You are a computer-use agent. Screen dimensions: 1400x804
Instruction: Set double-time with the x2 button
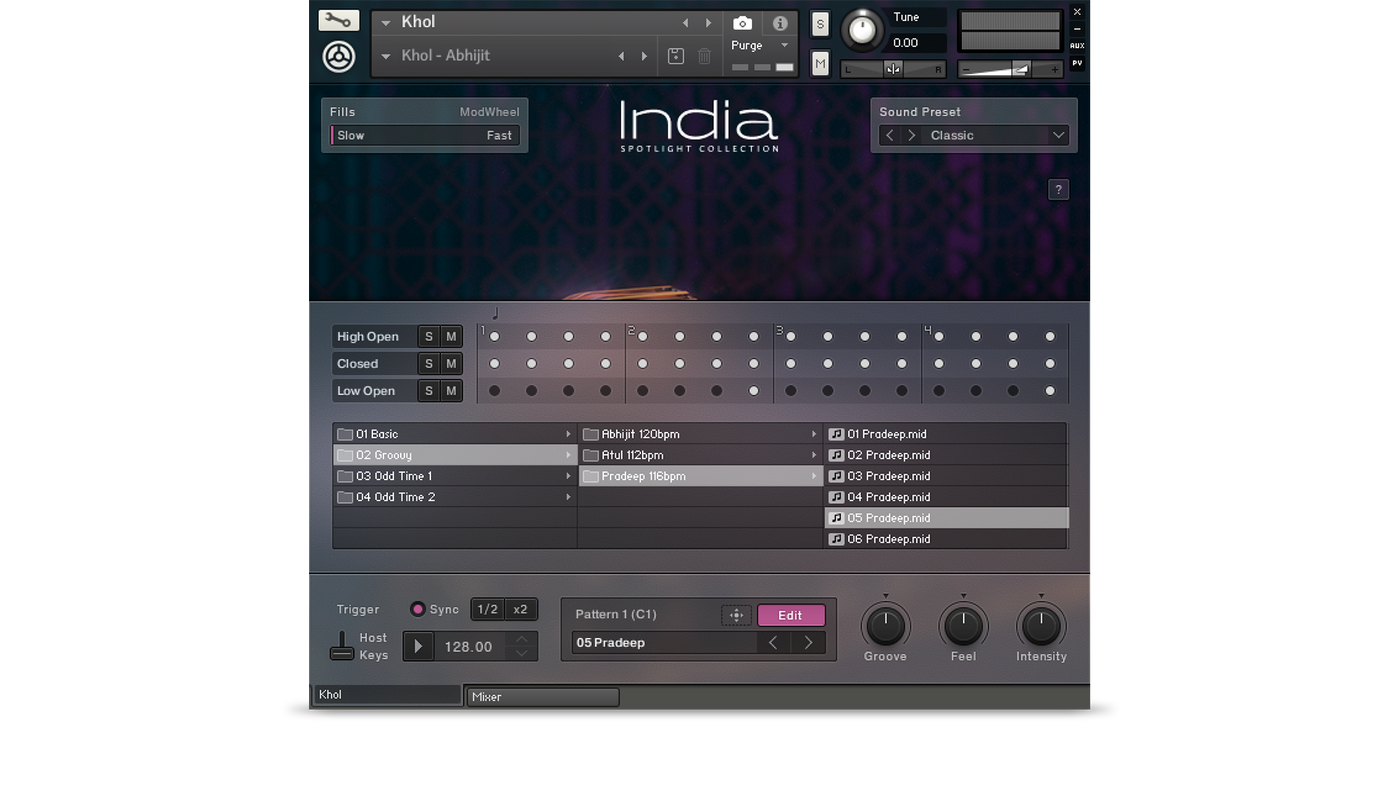coord(520,610)
